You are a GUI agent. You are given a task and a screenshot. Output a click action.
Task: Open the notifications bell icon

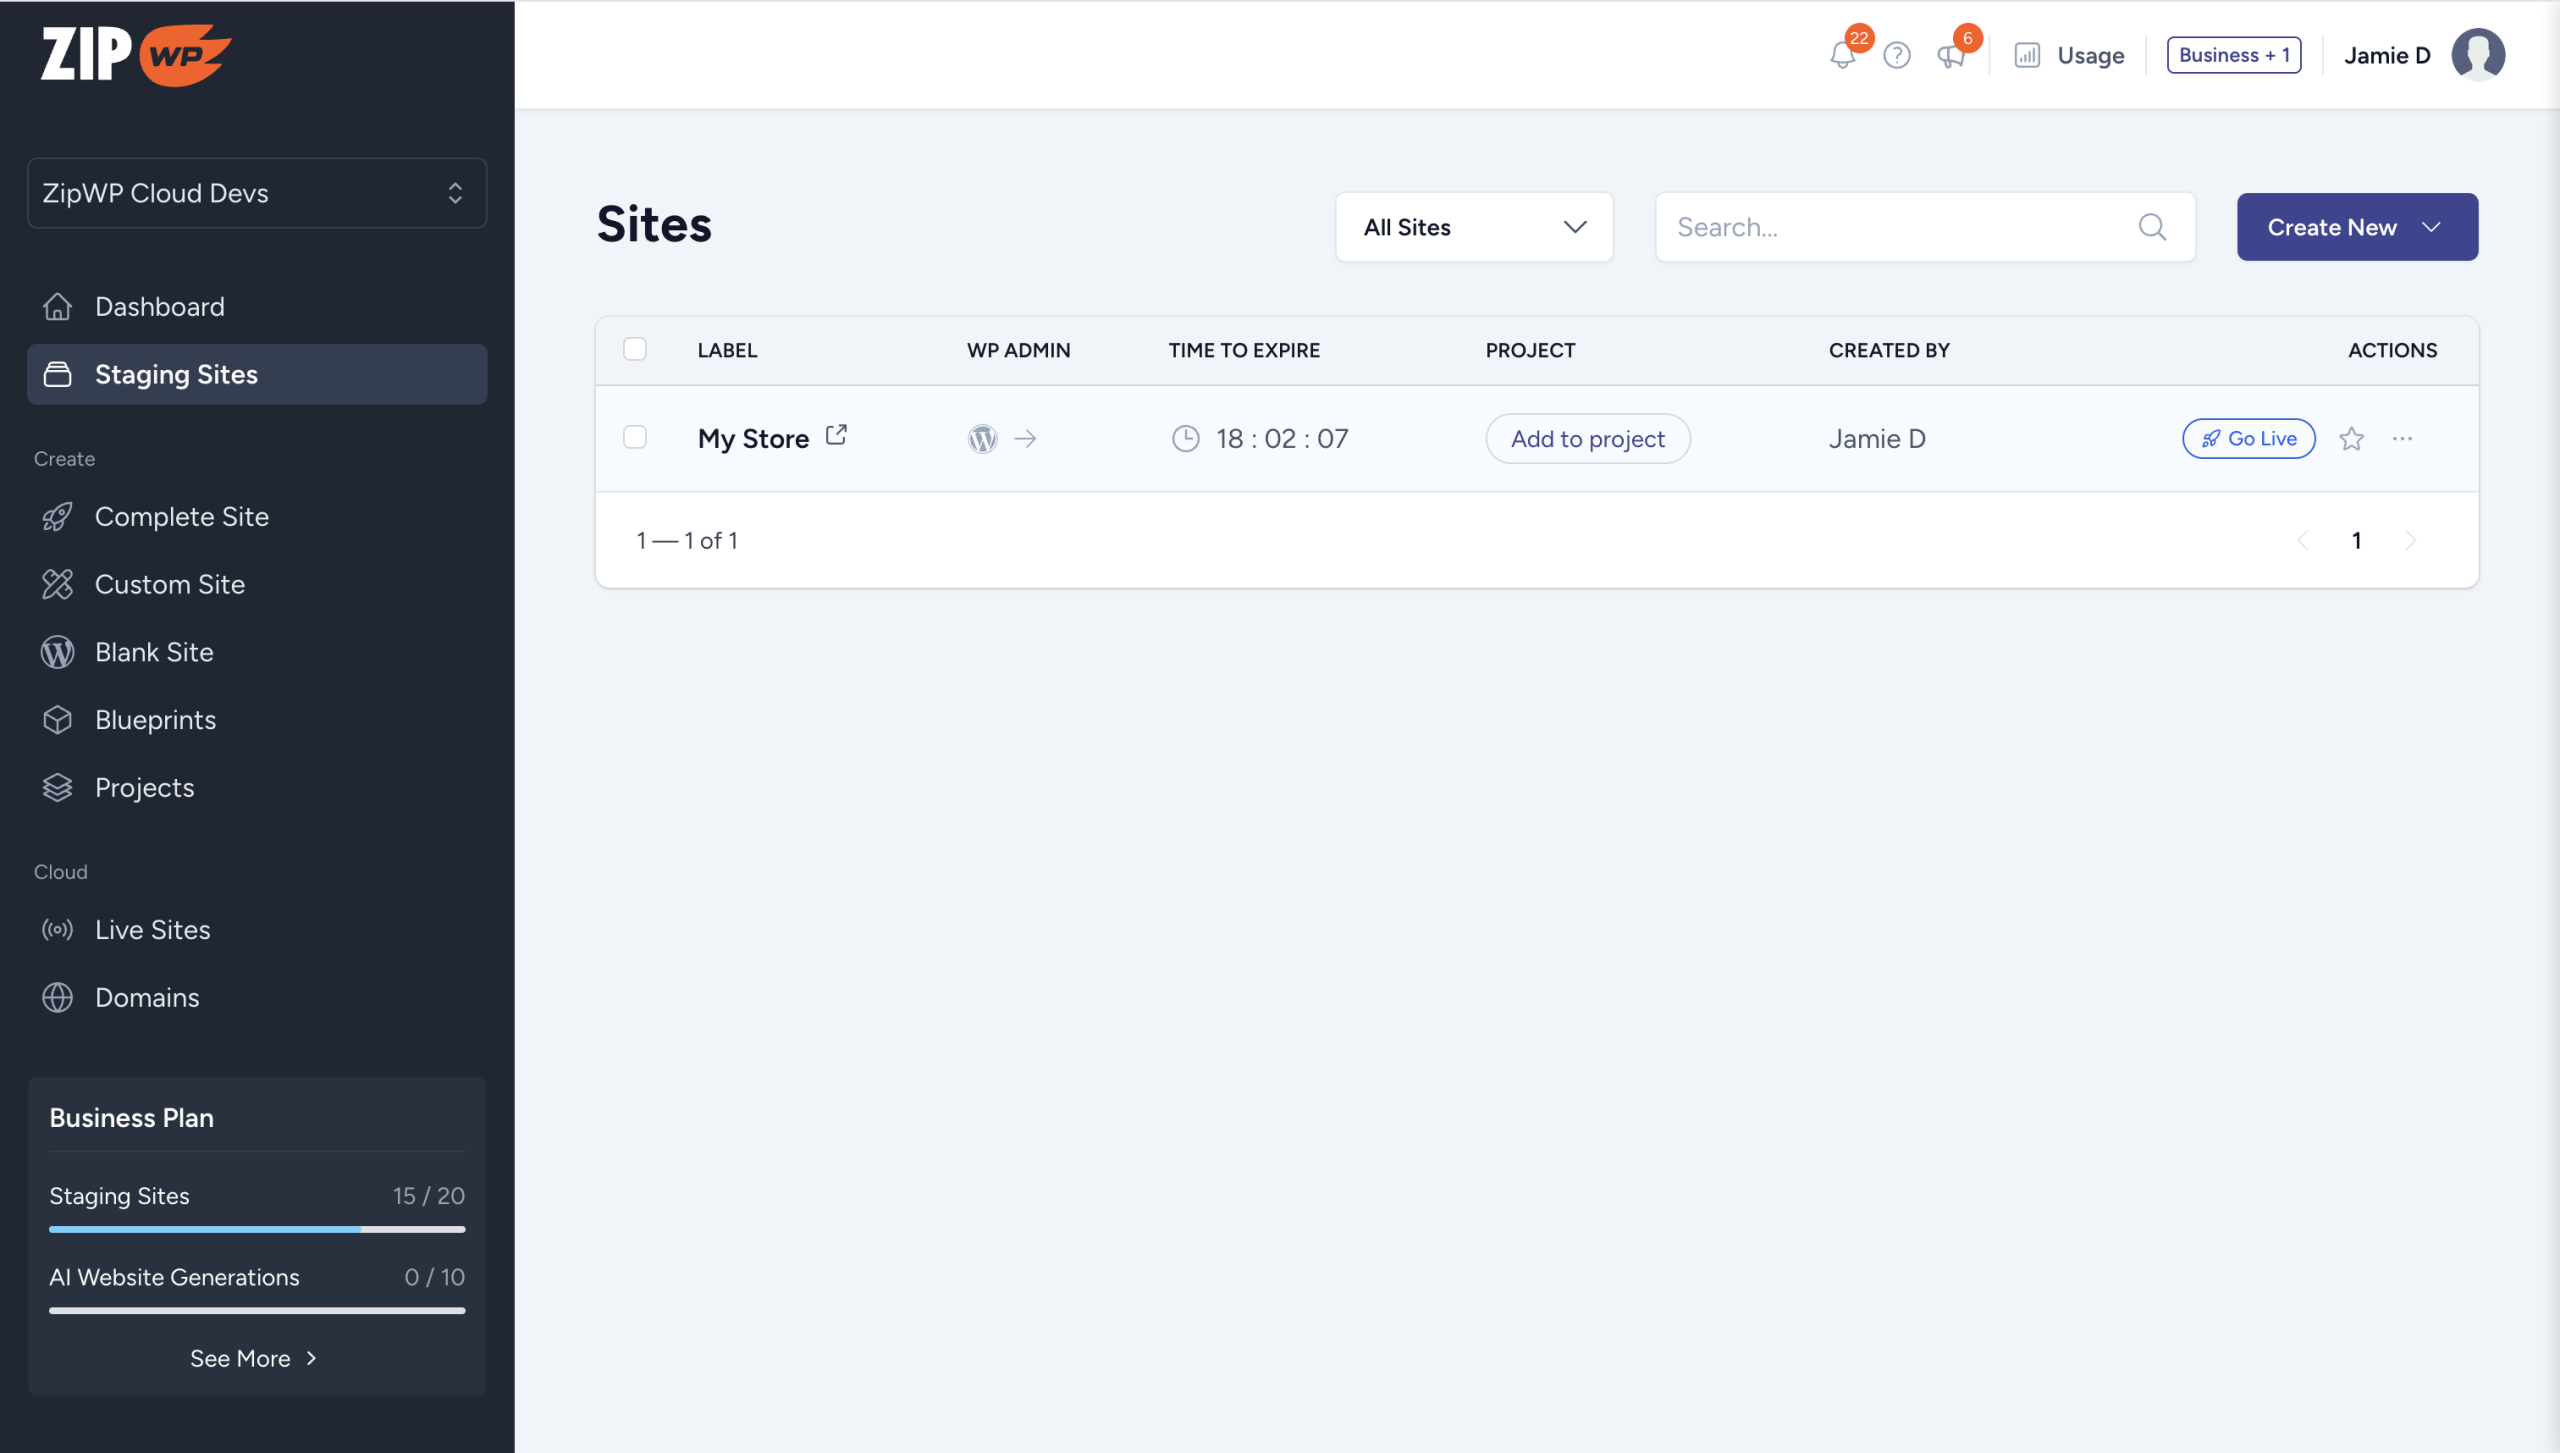(1842, 56)
